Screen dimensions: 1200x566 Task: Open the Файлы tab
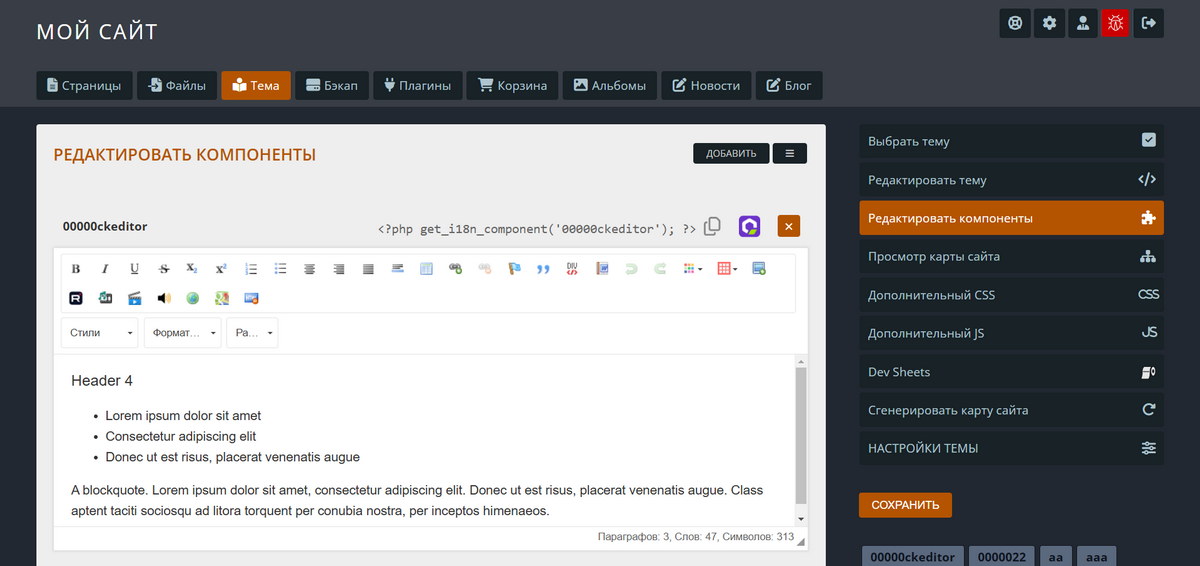[x=176, y=85]
